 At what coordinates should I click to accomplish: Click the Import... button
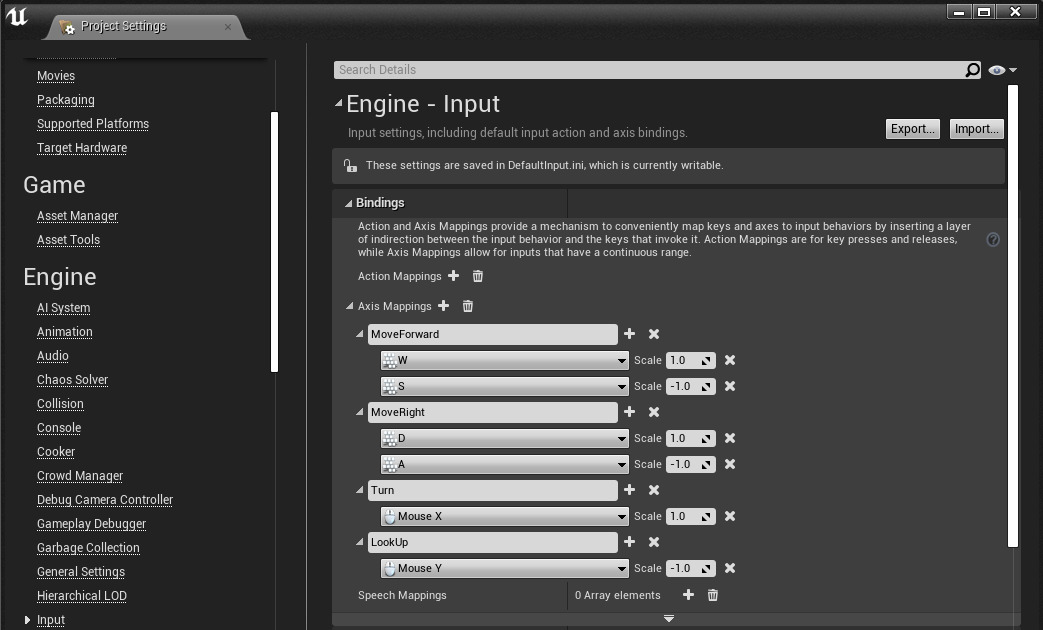[x=976, y=128]
